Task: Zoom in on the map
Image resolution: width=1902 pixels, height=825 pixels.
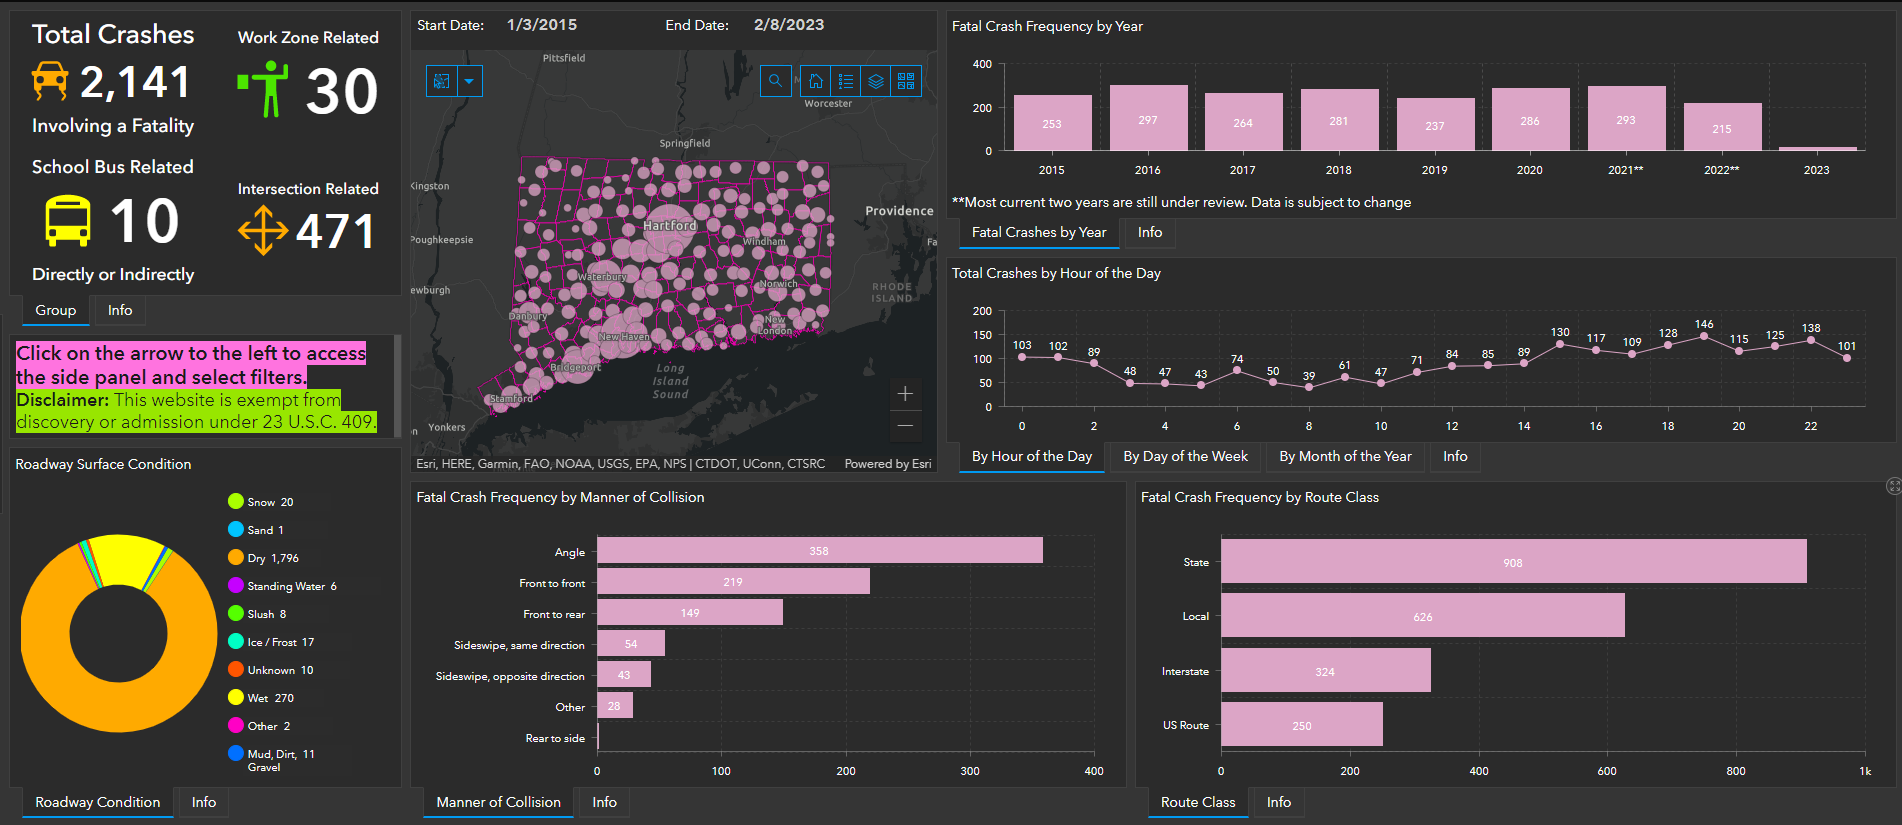Action: point(905,394)
